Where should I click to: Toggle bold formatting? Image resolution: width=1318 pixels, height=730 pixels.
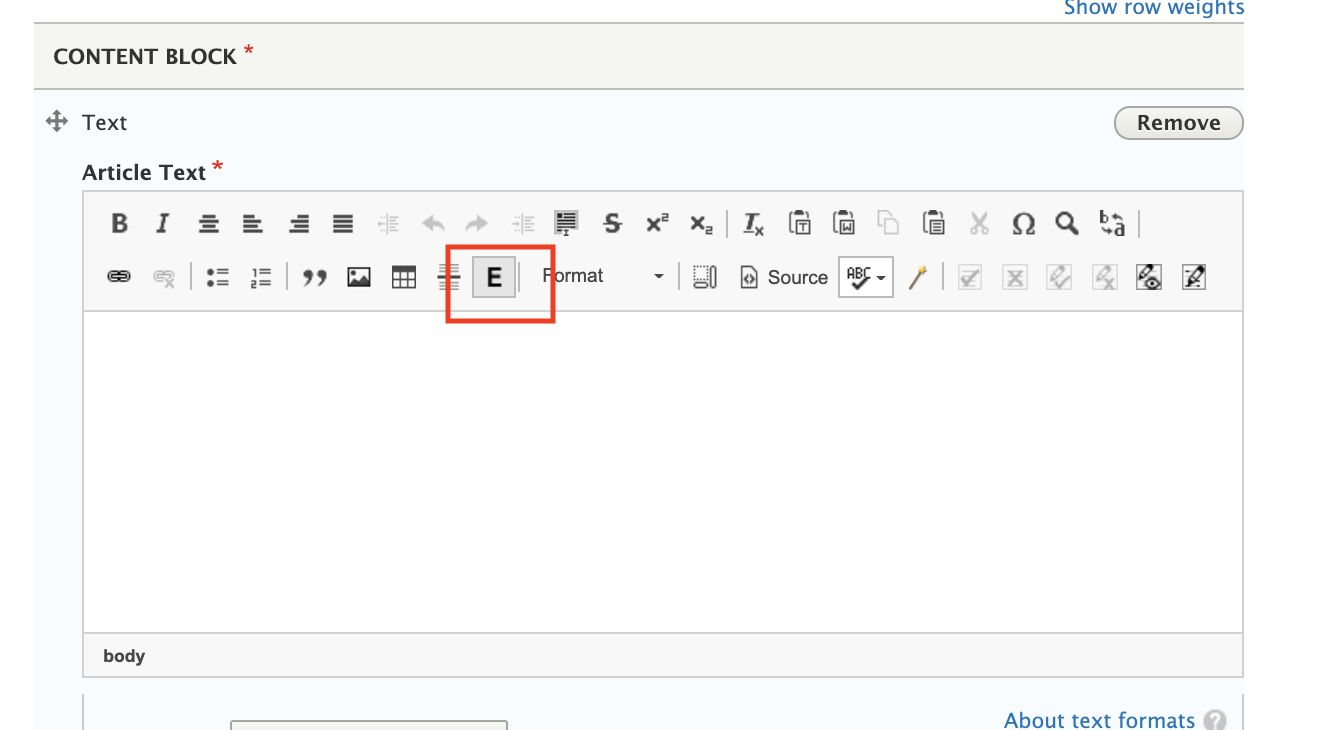click(x=119, y=223)
